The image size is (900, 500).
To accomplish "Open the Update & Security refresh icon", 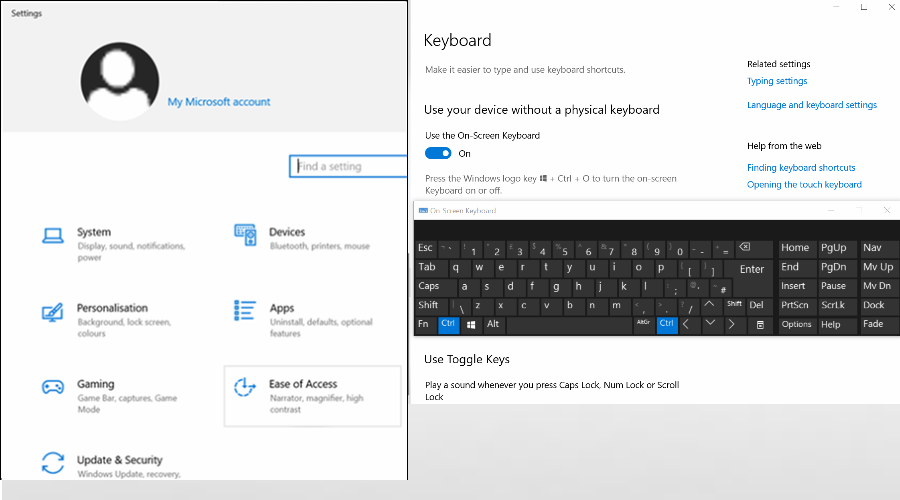I will [53, 463].
